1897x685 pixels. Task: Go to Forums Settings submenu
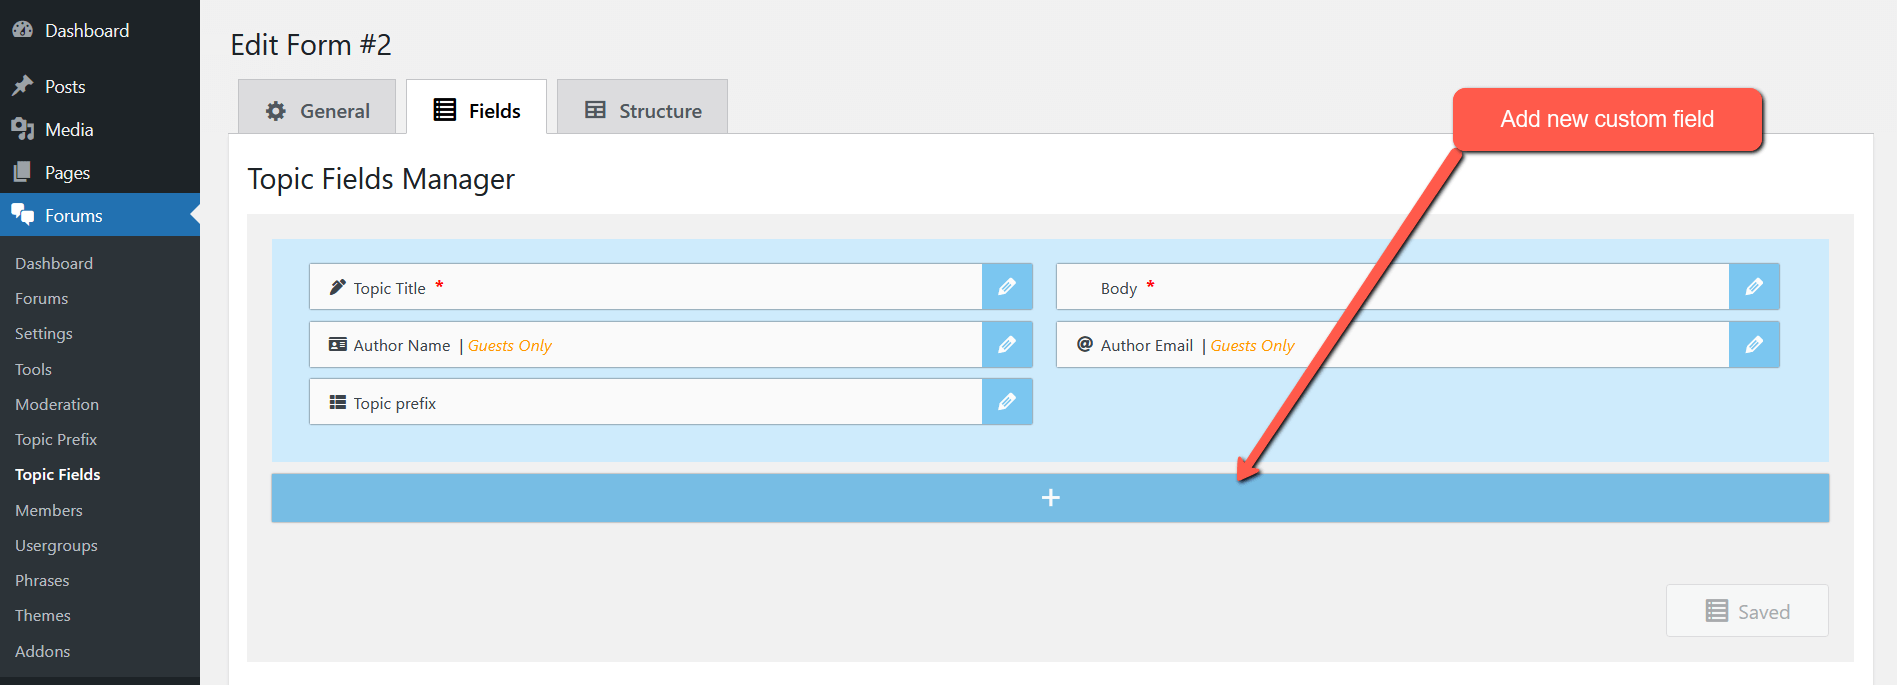point(44,333)
